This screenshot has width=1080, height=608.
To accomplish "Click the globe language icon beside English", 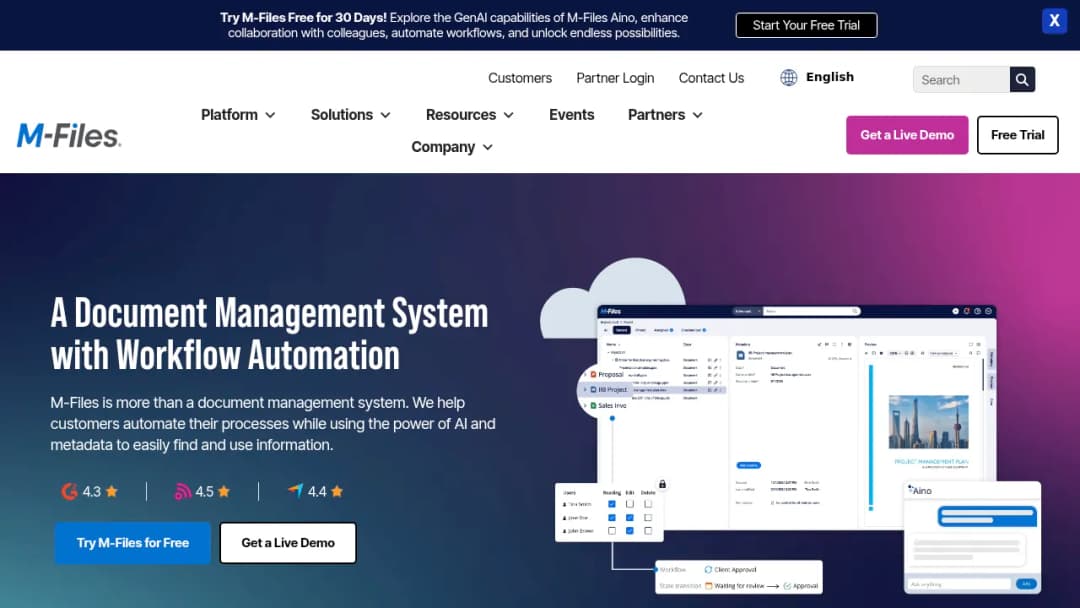I will (789, 77).
